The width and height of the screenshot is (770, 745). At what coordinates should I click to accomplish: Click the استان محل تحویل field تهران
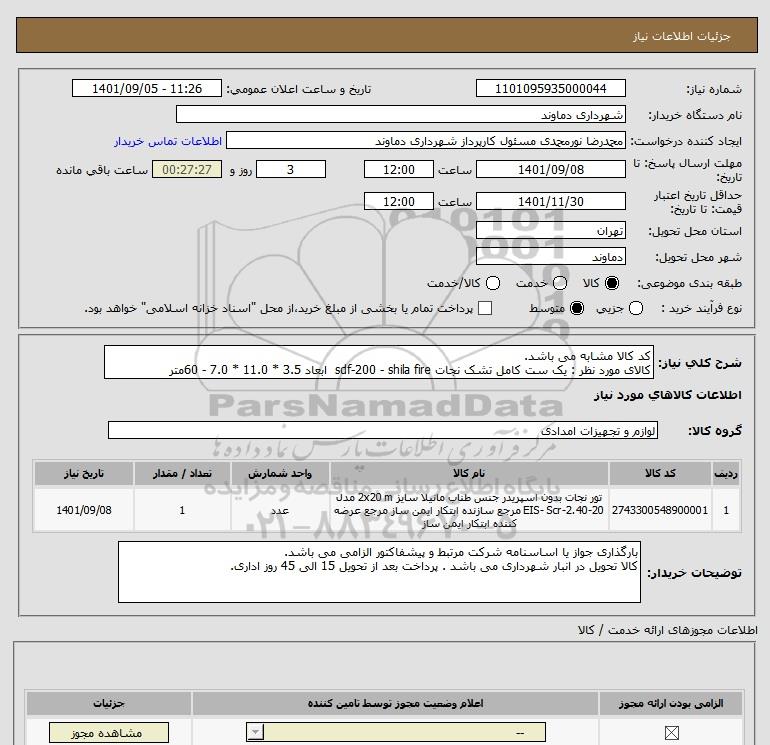click(550, 230)
